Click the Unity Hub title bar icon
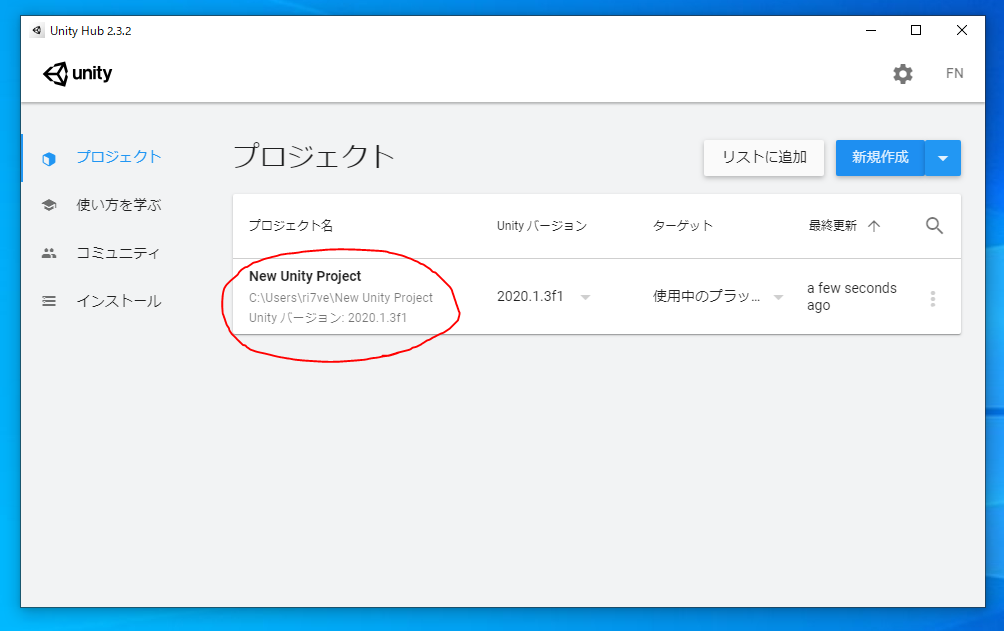The width and height of the screenshot is (1004, 631). (37, 30)
